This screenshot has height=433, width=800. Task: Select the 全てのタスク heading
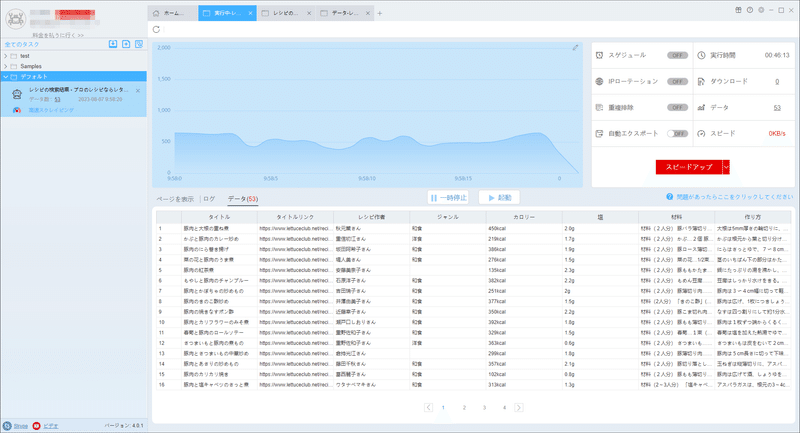point(22,44)
